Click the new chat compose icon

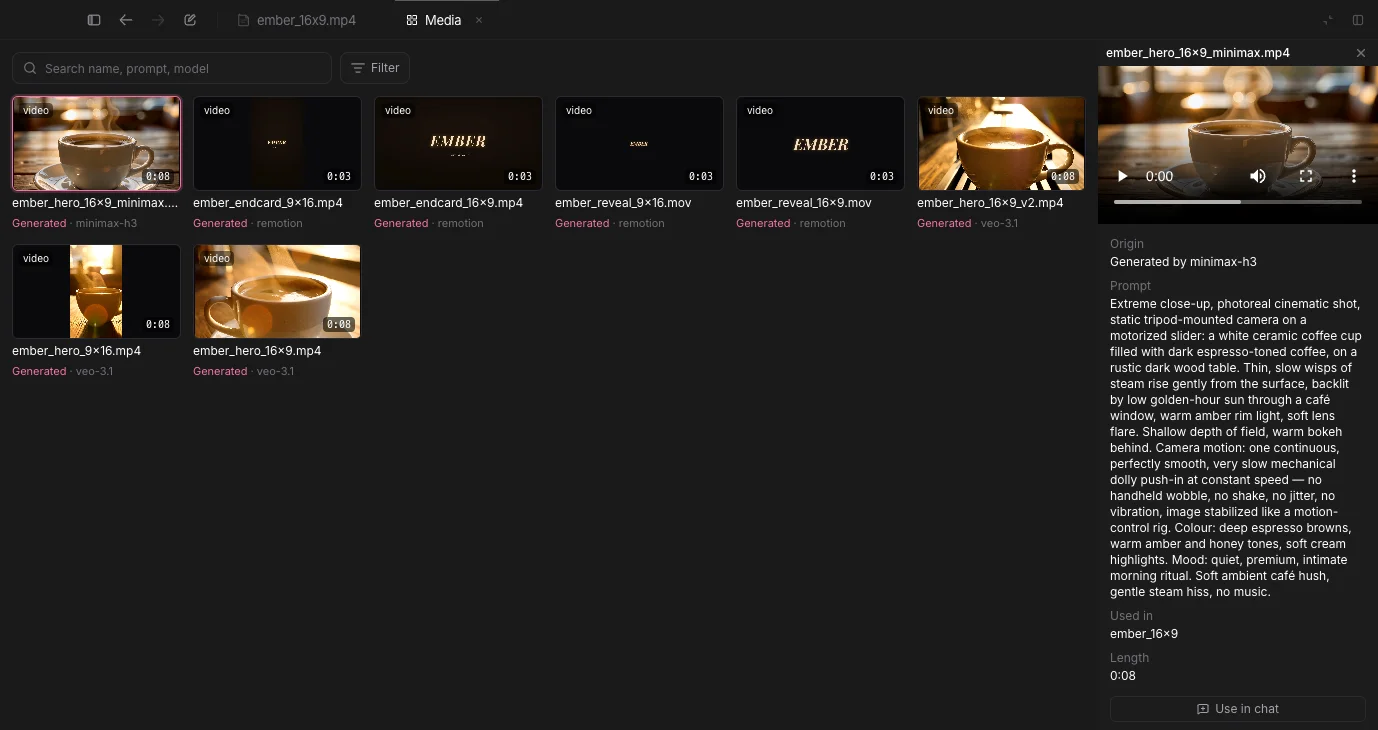190,20
